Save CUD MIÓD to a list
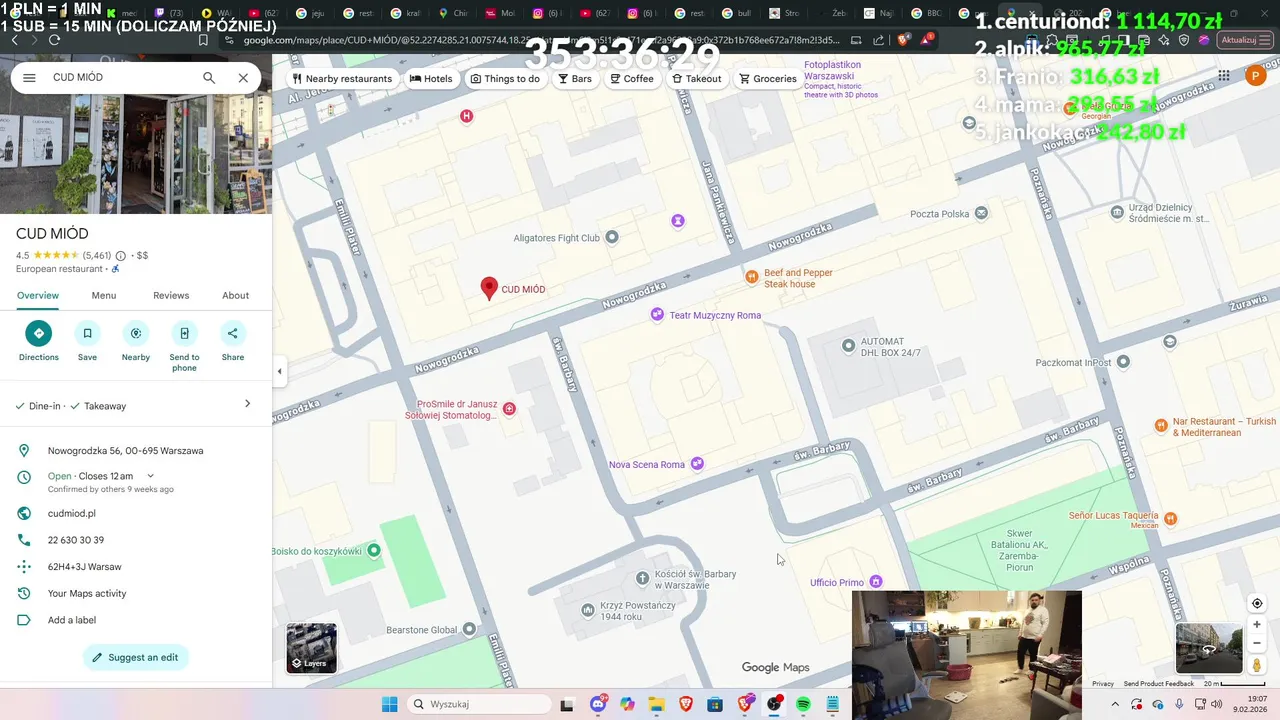This screenshot has width=1280, height=720. tap(87, 340)
